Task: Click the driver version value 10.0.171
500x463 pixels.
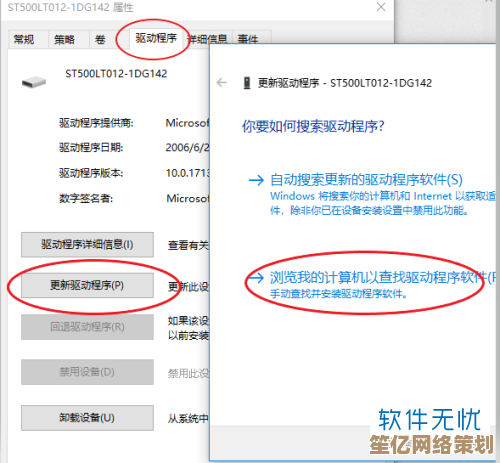Action: (x=188, y=173)
